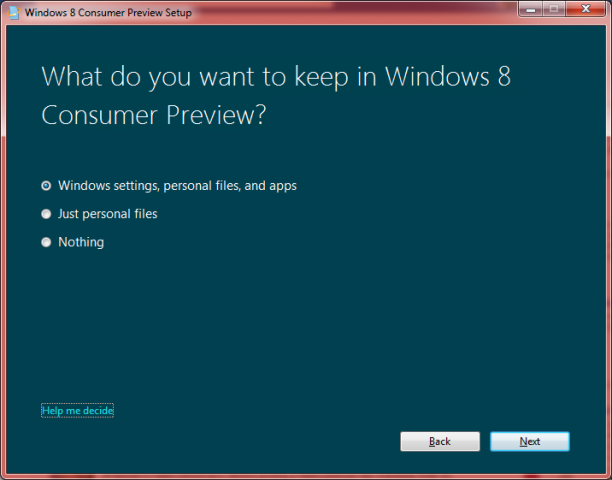
Task: Click the "Windows 8 Consumer Preview Setup" title text
Action: coord(108,12)
